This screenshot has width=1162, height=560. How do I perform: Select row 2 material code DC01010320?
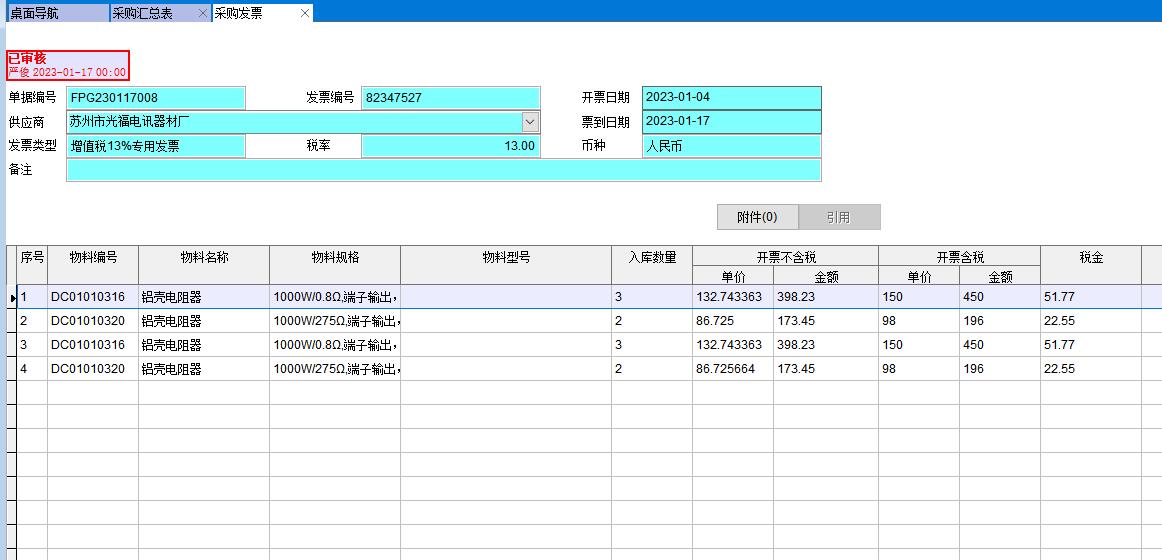(x=93, y=321)
